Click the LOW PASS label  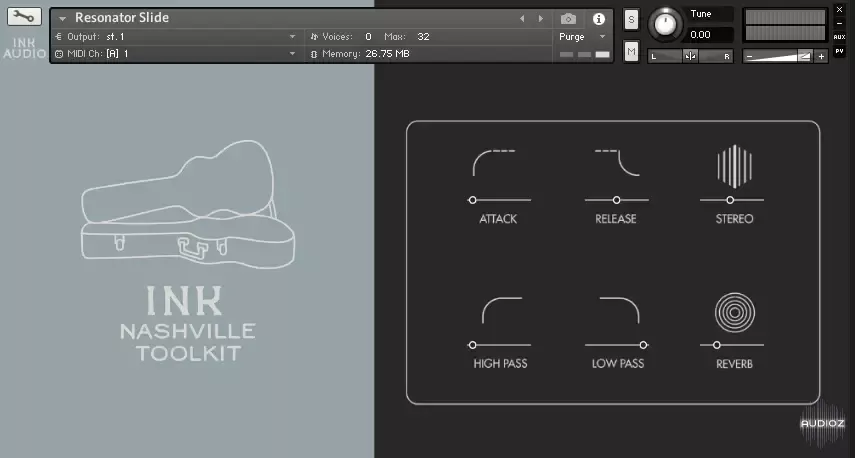click(x=618, y=364)
